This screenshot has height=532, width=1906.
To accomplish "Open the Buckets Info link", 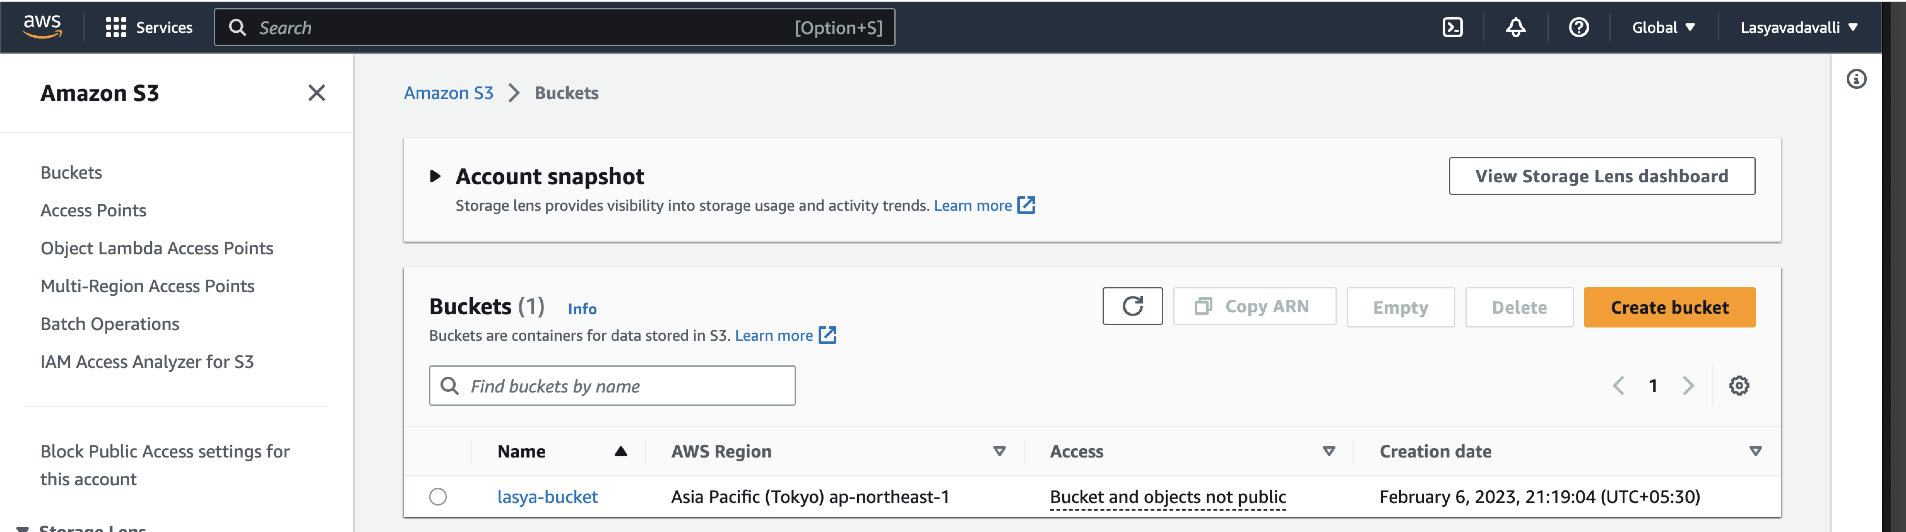I will coord(582,309).
